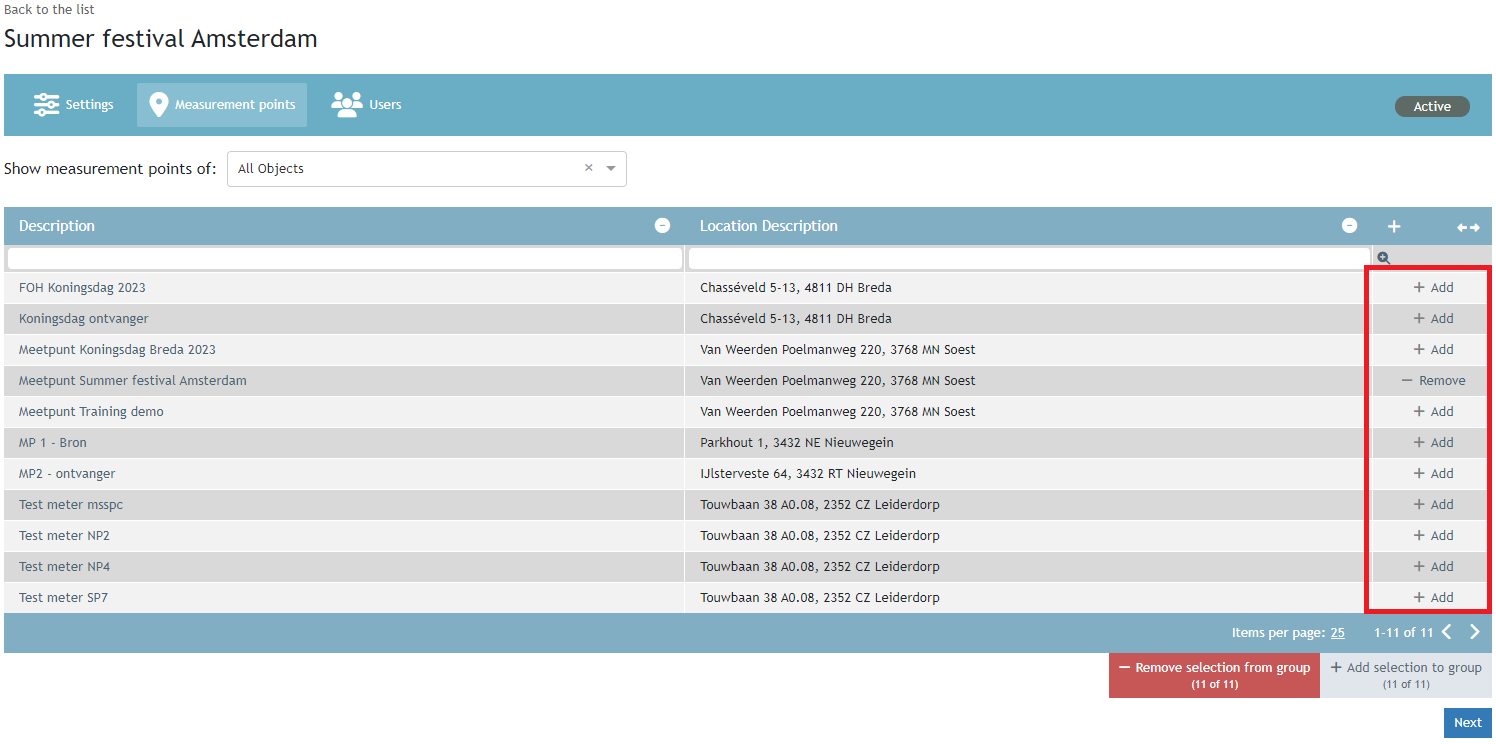Follow the Back to the list link
The image size is (1496, 744).
pyautogui.click(x=50, y=9)
